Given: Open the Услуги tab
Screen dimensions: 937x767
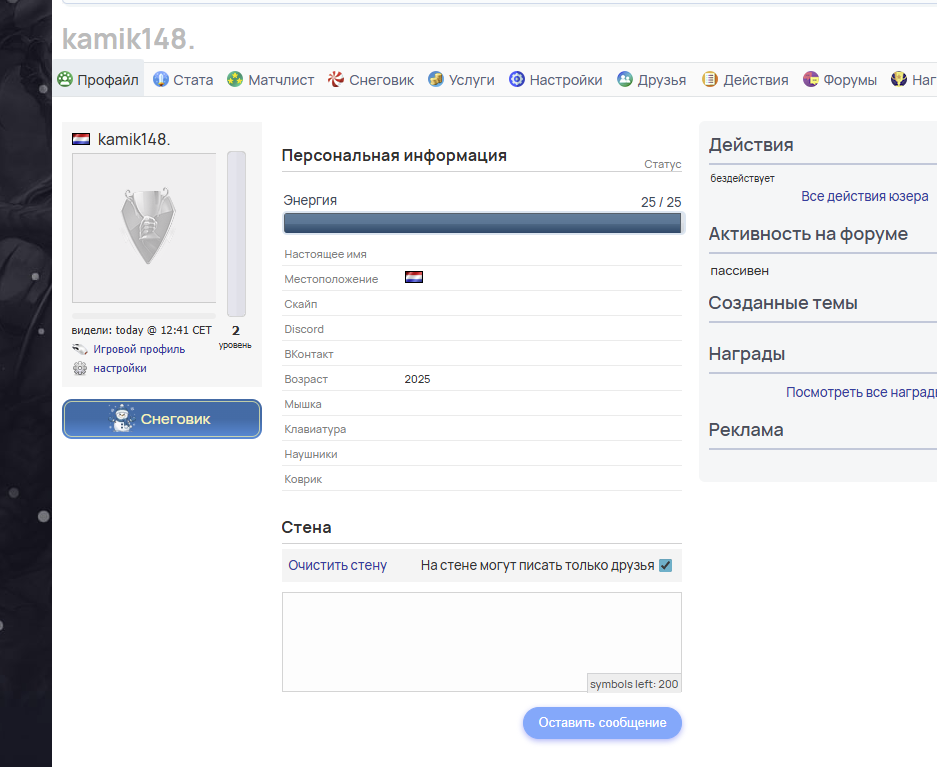Looking at the screenshot, I should (x=461, y=79).
